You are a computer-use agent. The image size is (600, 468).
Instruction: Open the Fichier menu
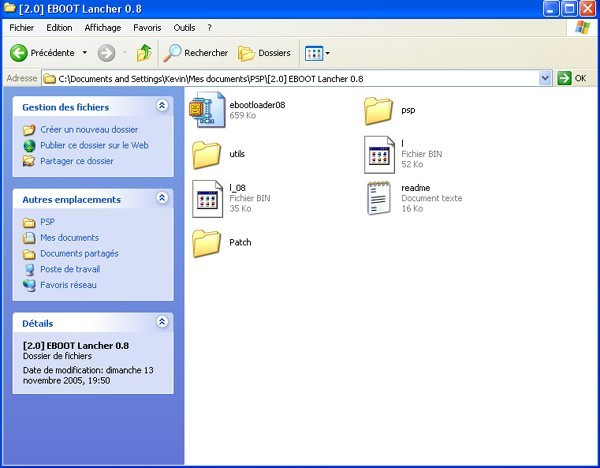pos(22,28)
